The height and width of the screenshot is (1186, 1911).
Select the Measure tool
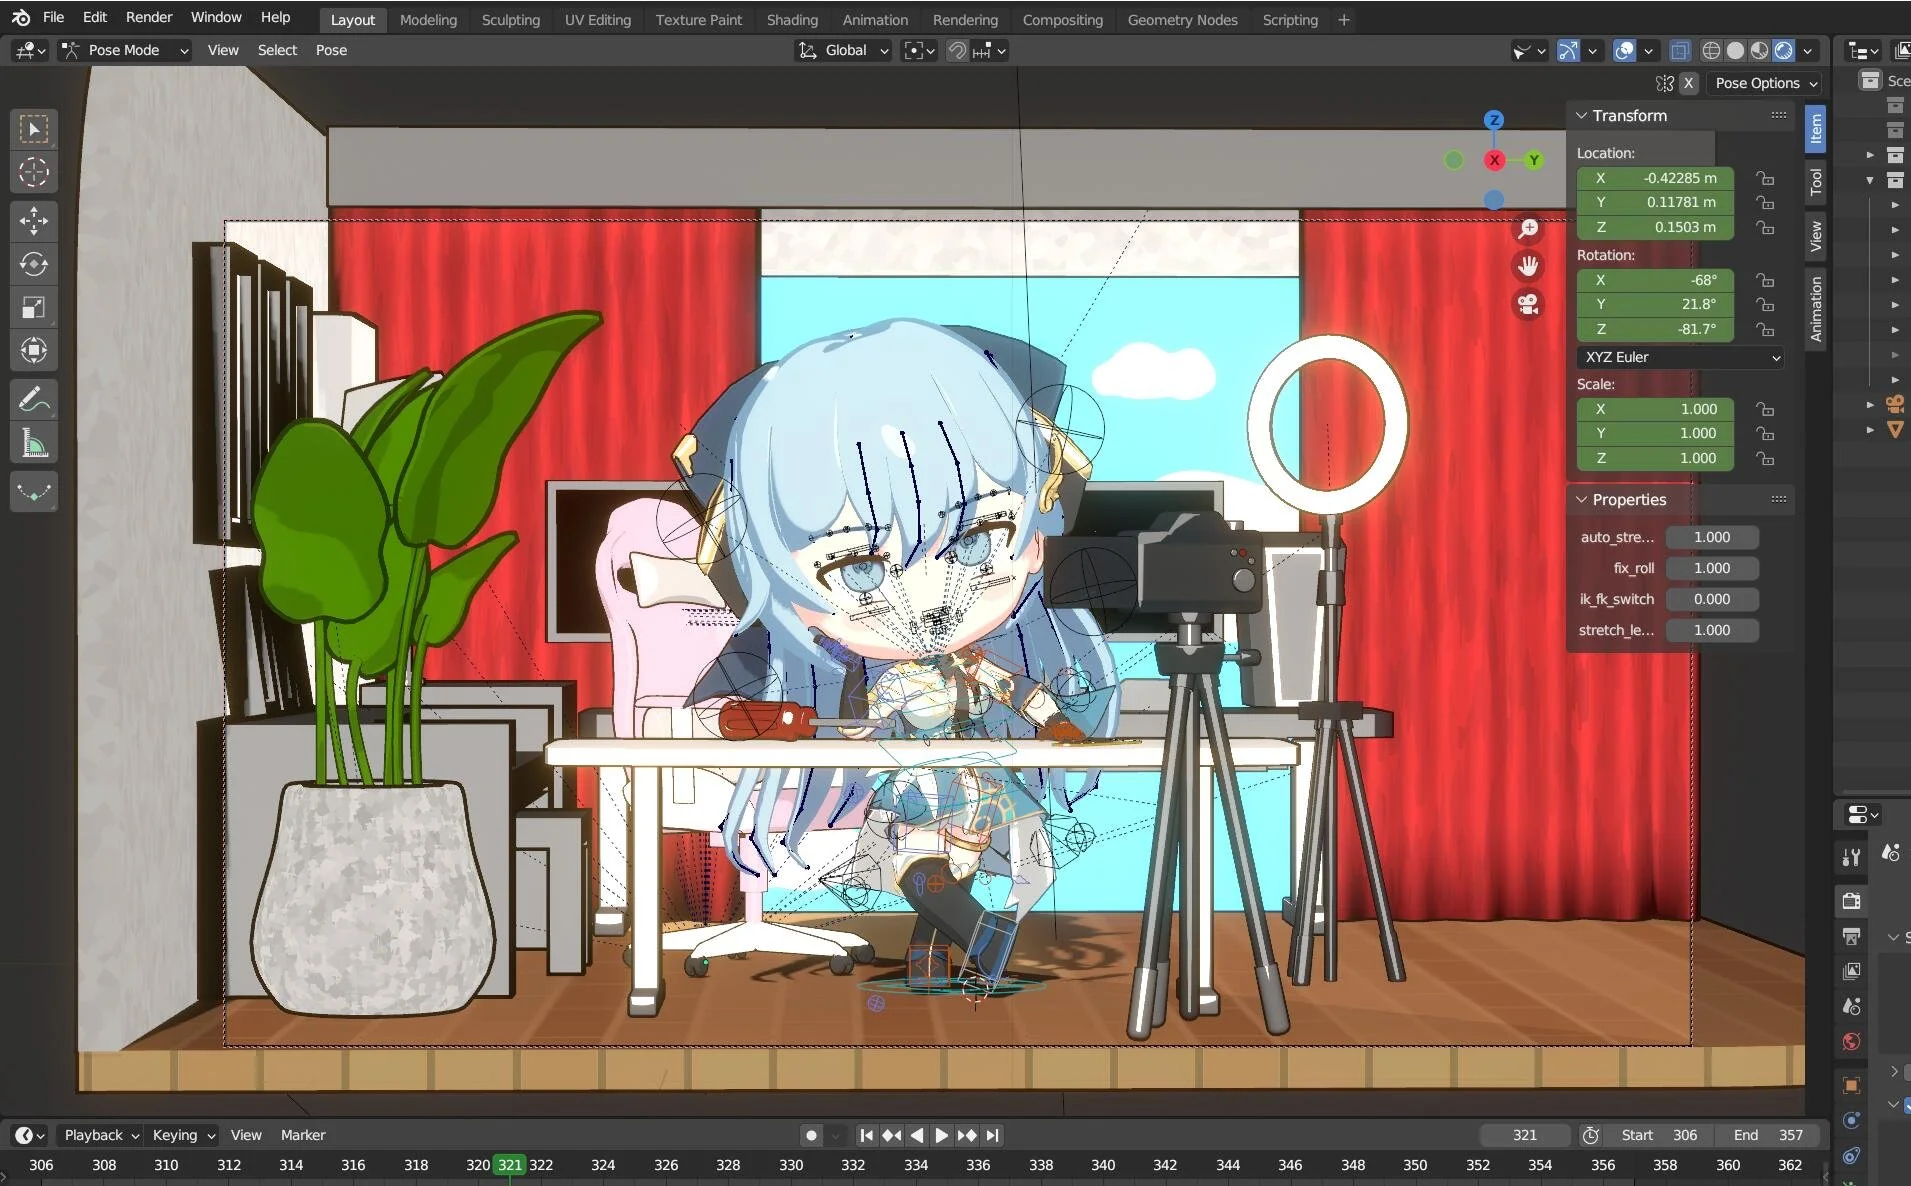coord(34,442)
